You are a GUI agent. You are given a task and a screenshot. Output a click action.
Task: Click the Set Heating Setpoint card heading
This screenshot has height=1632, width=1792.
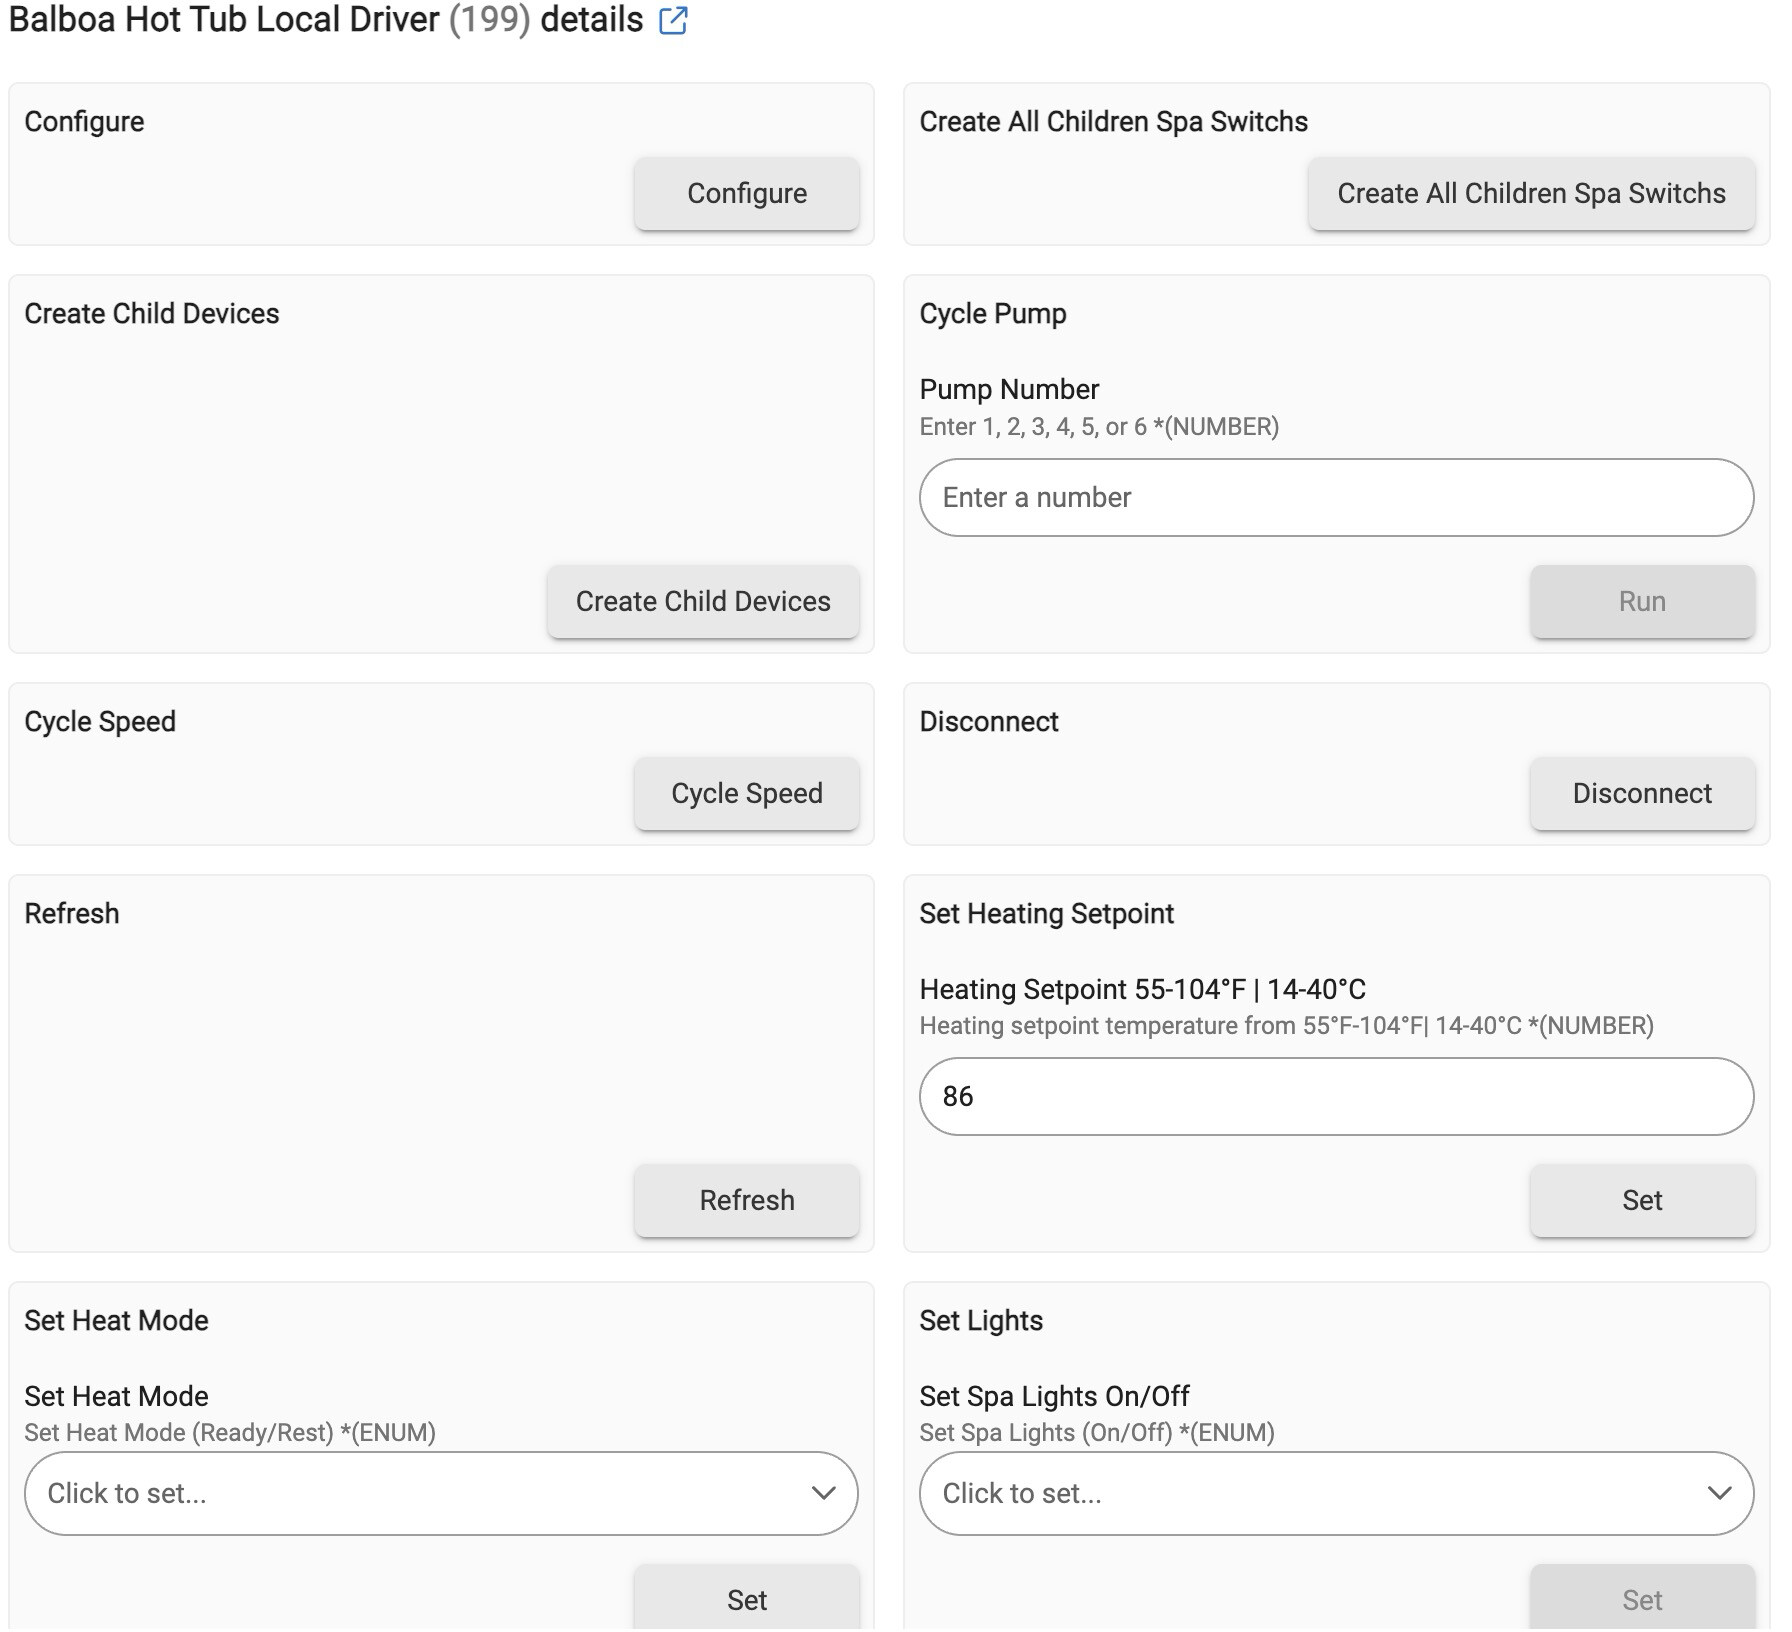coord(1046,914)
